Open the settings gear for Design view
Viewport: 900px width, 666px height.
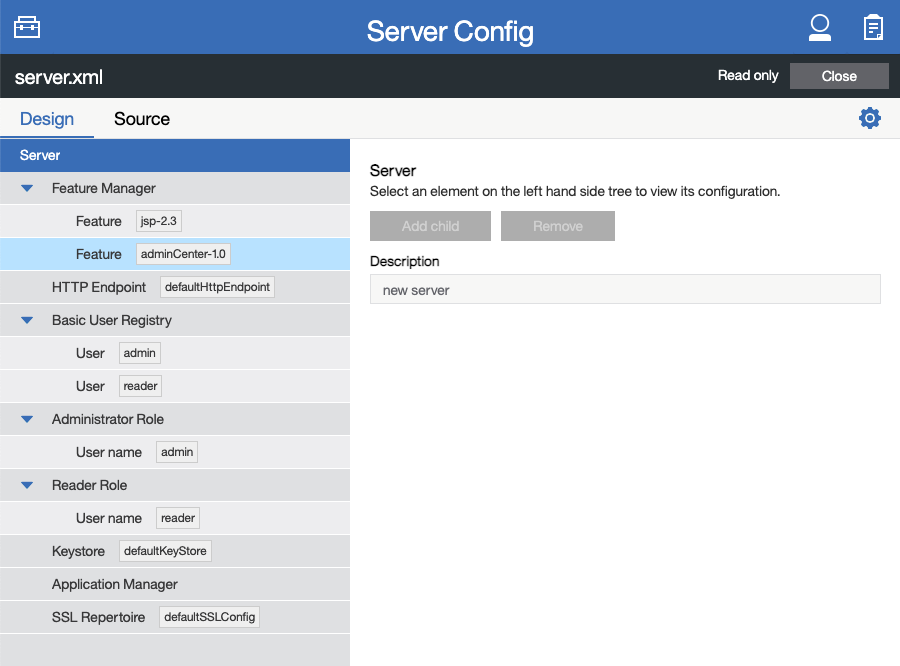(870, 117)
